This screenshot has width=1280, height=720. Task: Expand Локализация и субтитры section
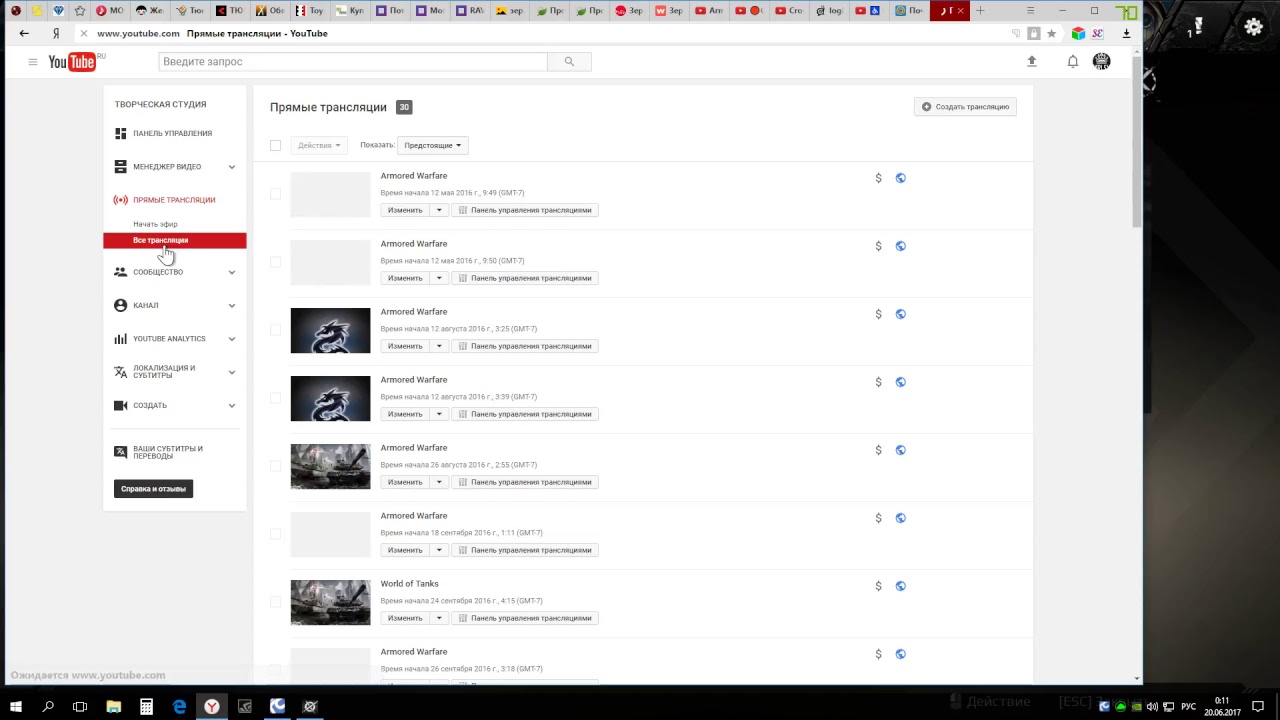231,372
